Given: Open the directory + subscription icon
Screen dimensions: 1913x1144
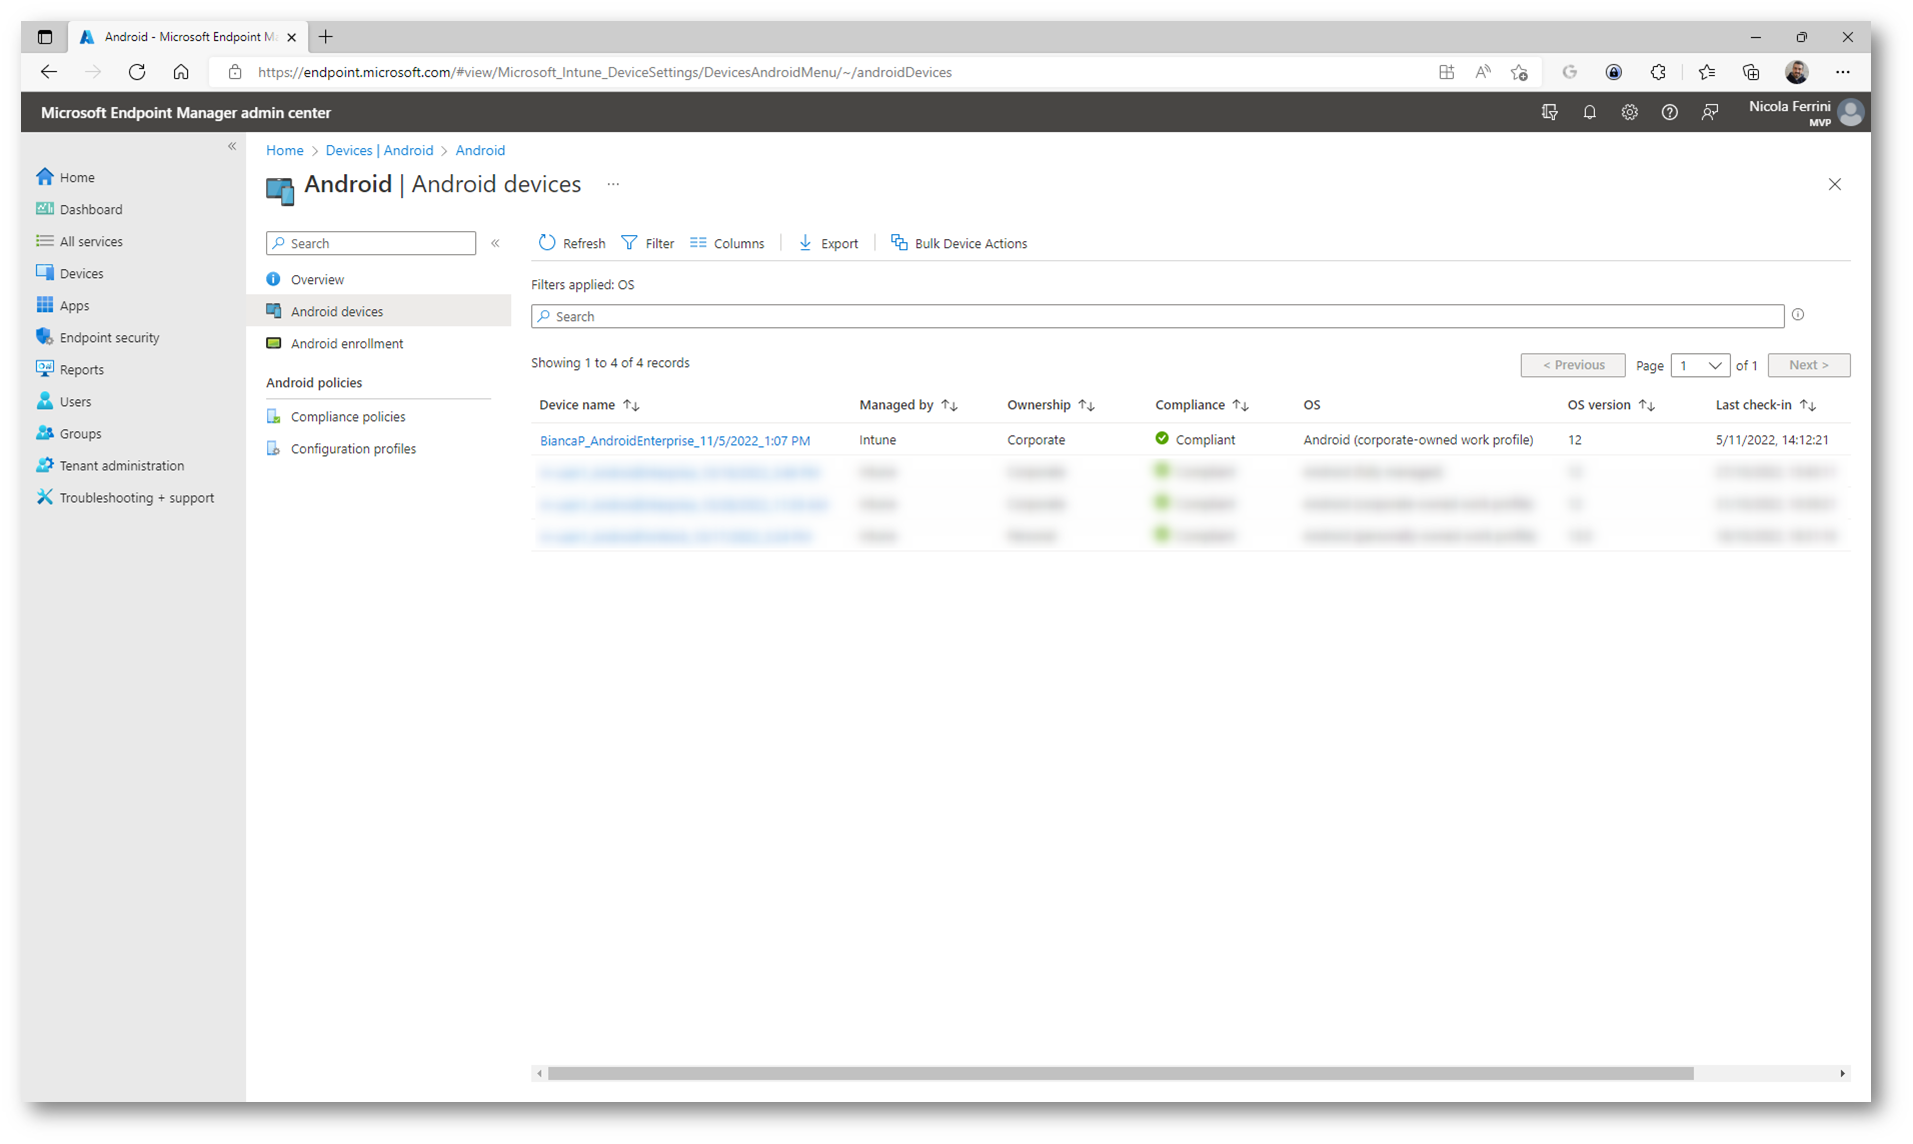Looking at the screenshot, I should coord(1549,112).
